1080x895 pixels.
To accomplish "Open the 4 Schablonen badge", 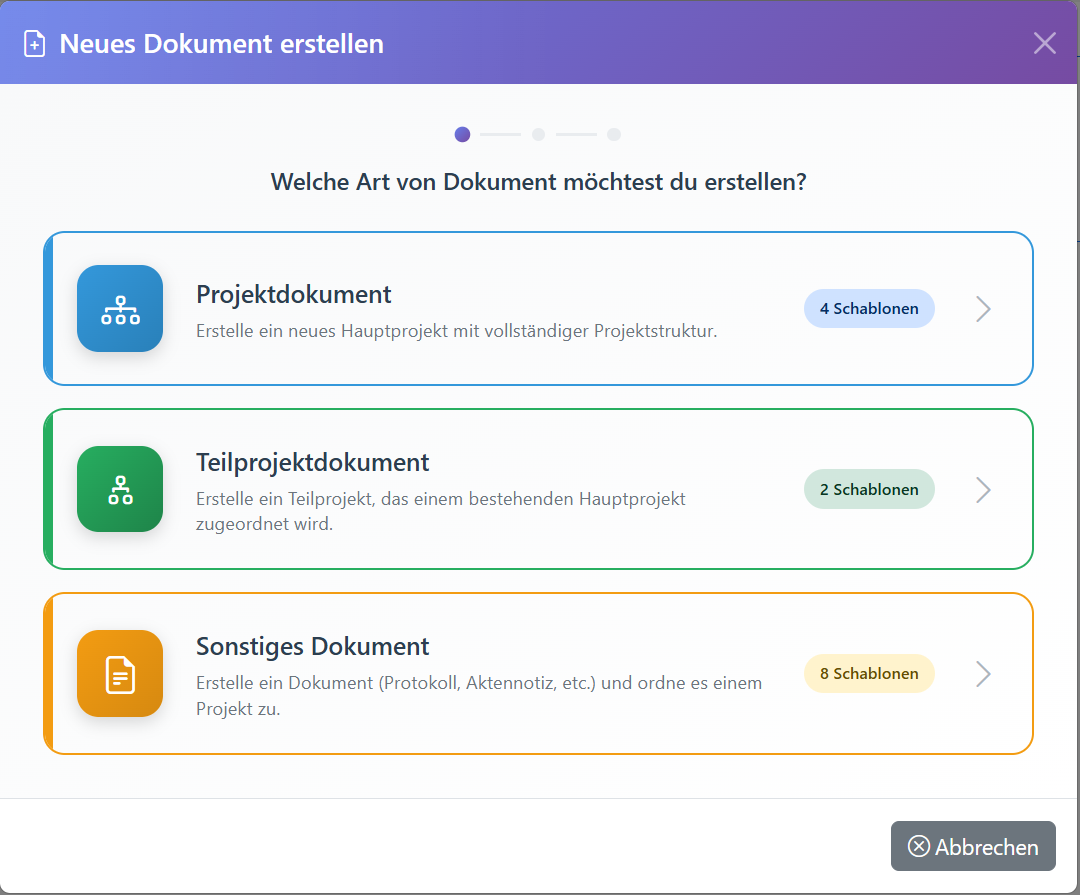I will pyautogui.click(x=869, y=308).
